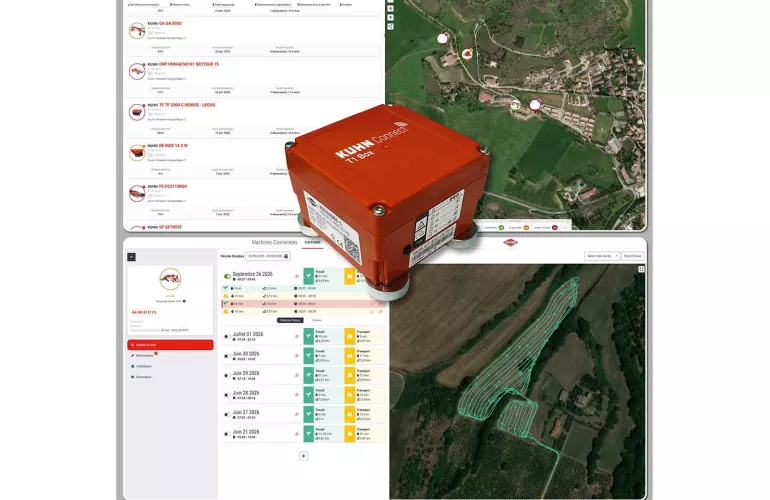Image resolution: width=770 pixels, height=500 pixels.
Task: Click the dark back button above machine card
Action: point(131,257)
